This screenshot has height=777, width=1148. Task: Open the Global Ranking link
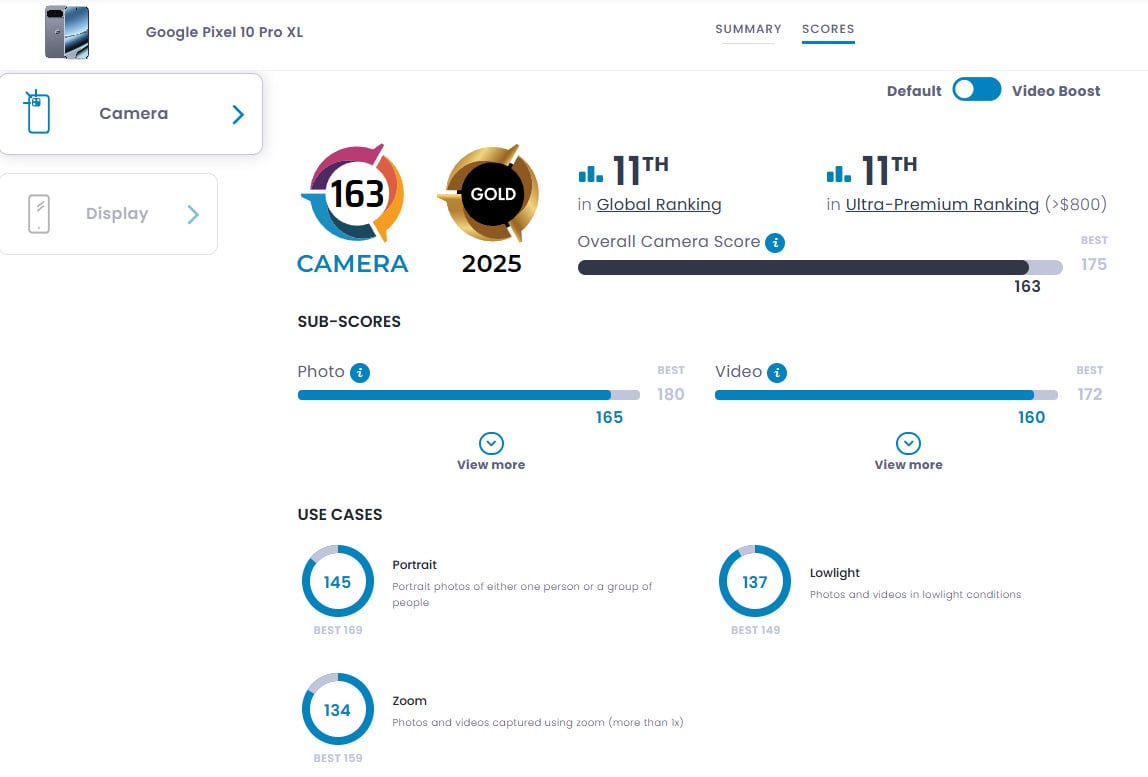(x=659, y=205)
